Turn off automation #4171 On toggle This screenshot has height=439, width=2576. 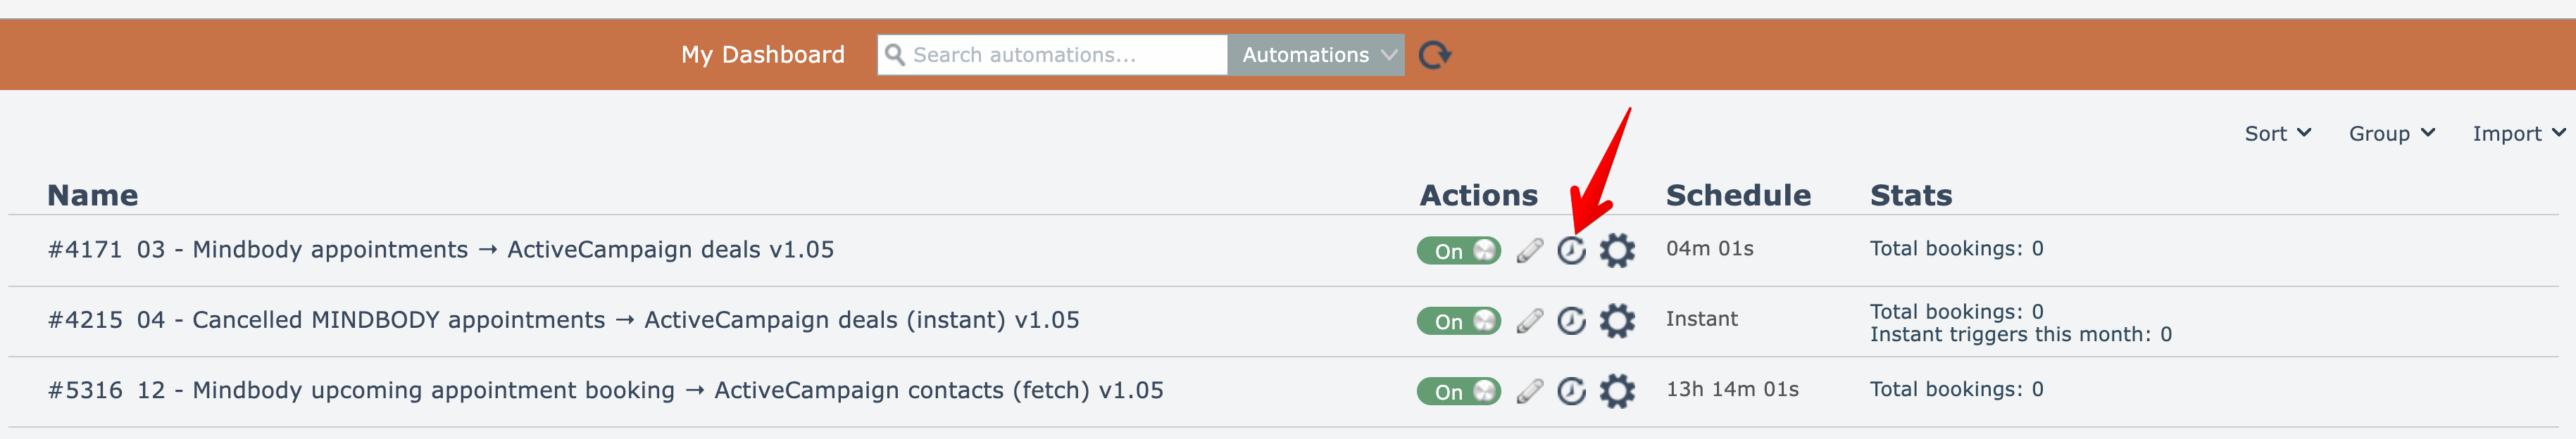coord(1458,250)
